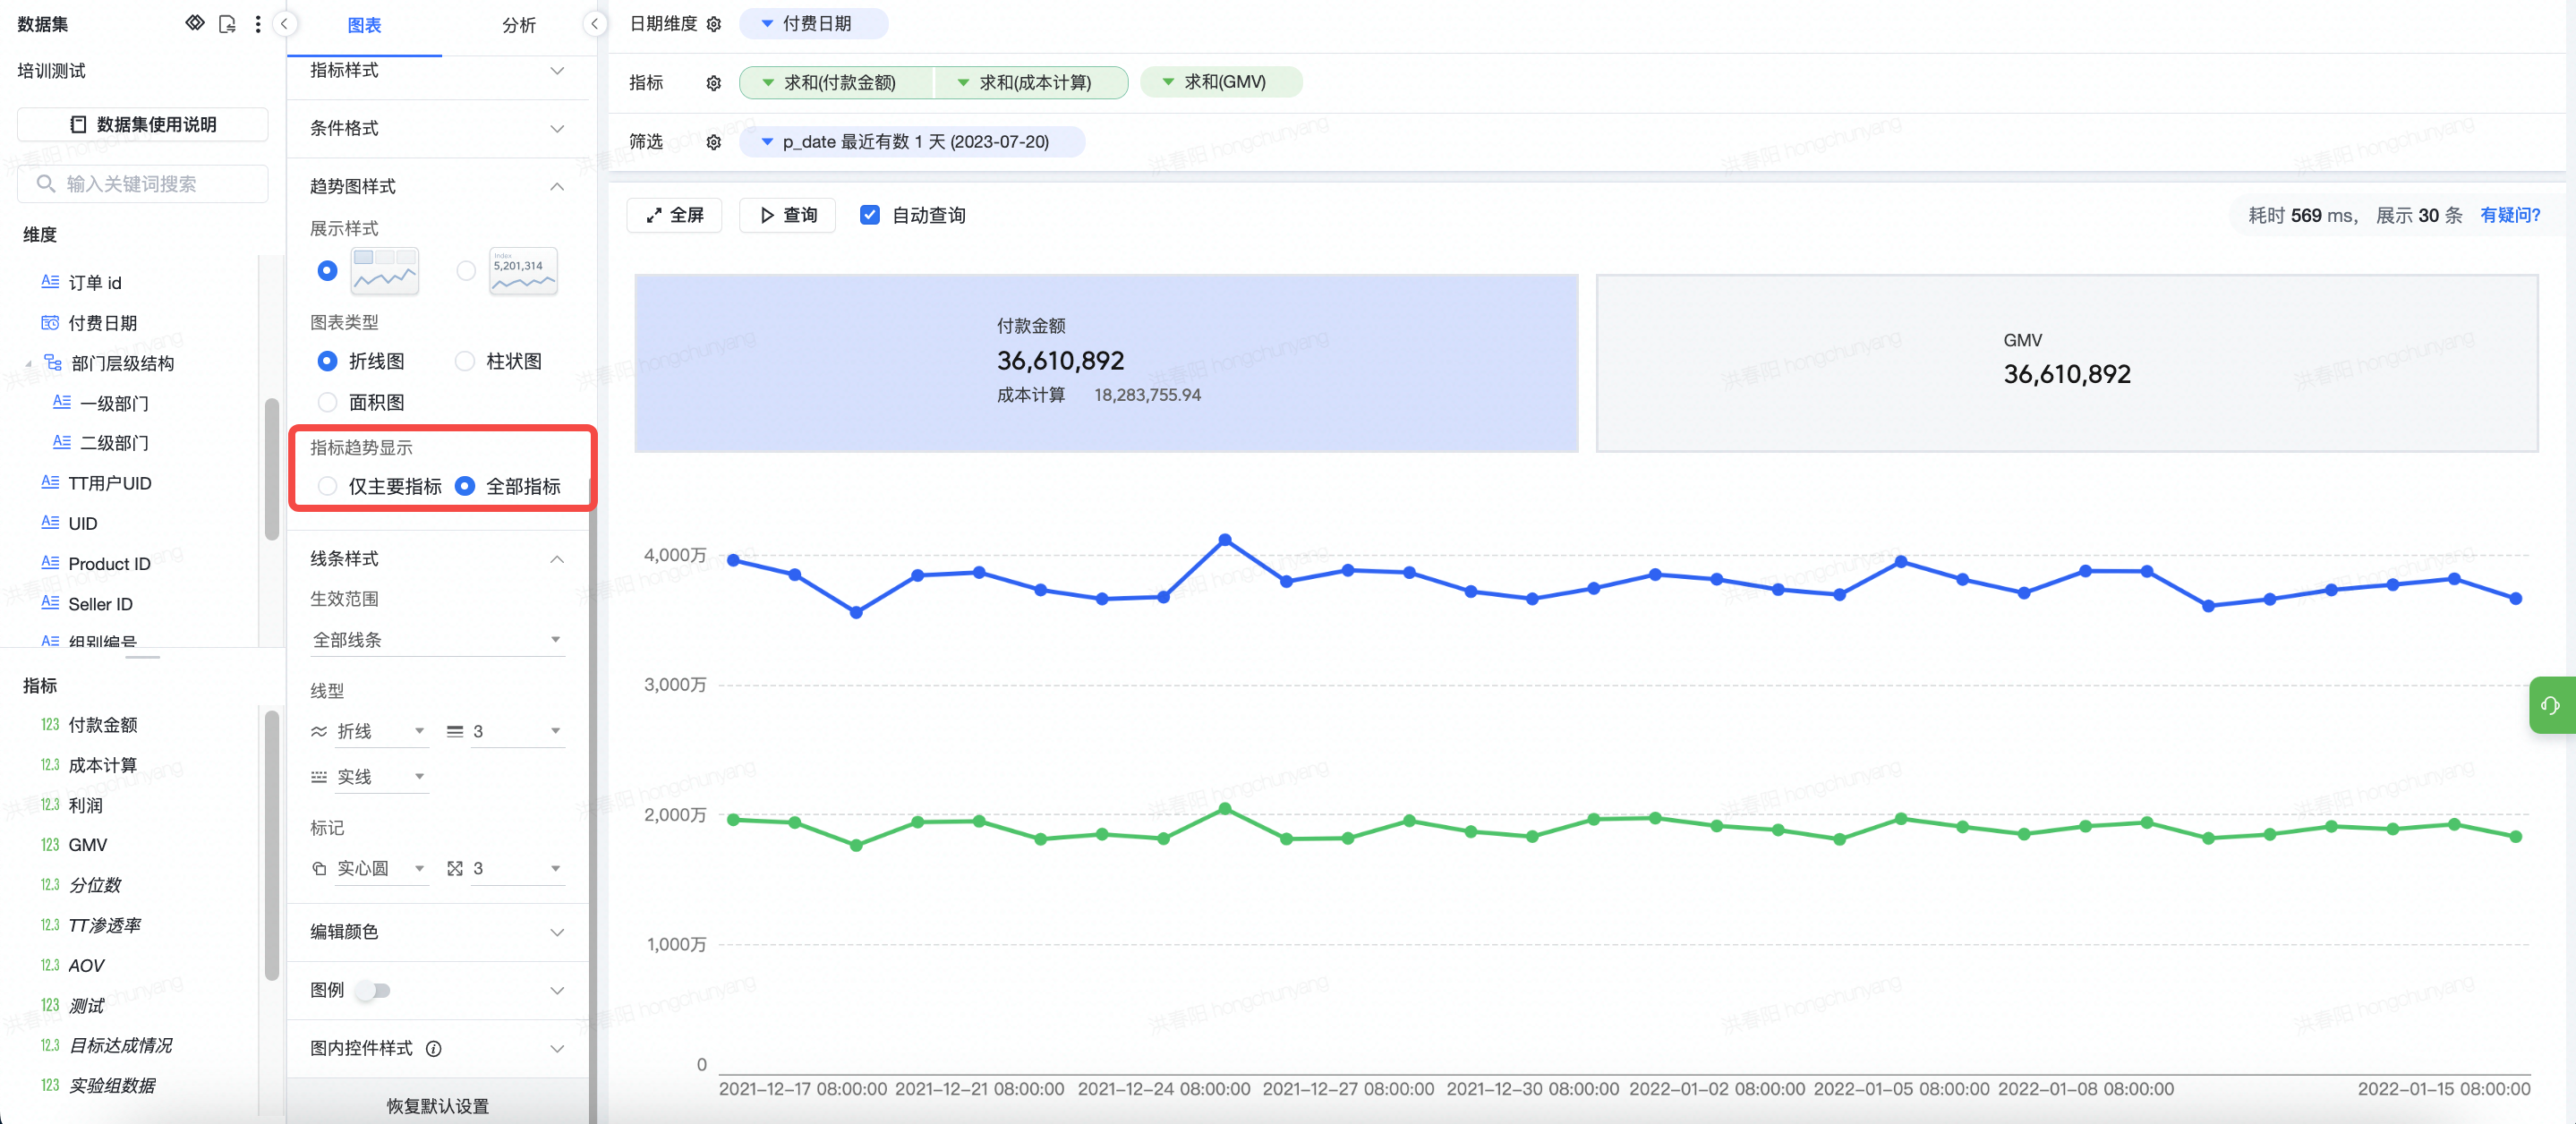2576x1124 pixels.
Task: Select the single-number display style radio
Action: [466, 271]
